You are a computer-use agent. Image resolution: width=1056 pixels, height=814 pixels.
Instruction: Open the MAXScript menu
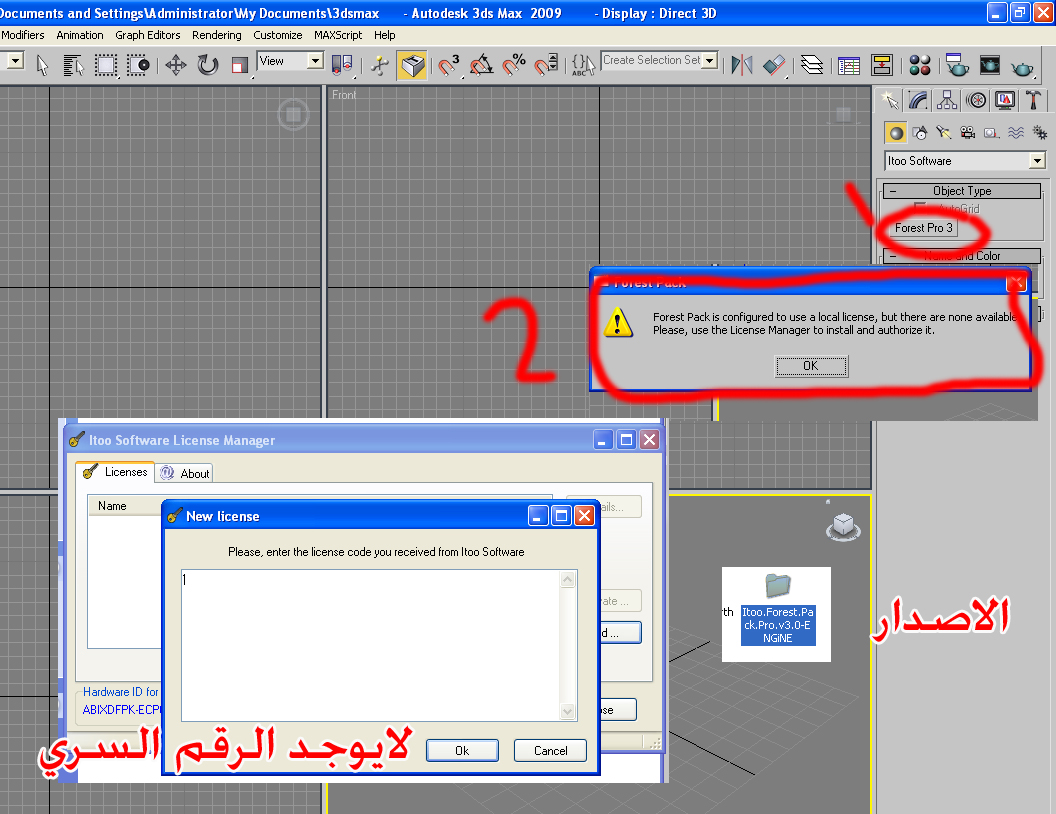click(337, 35)
